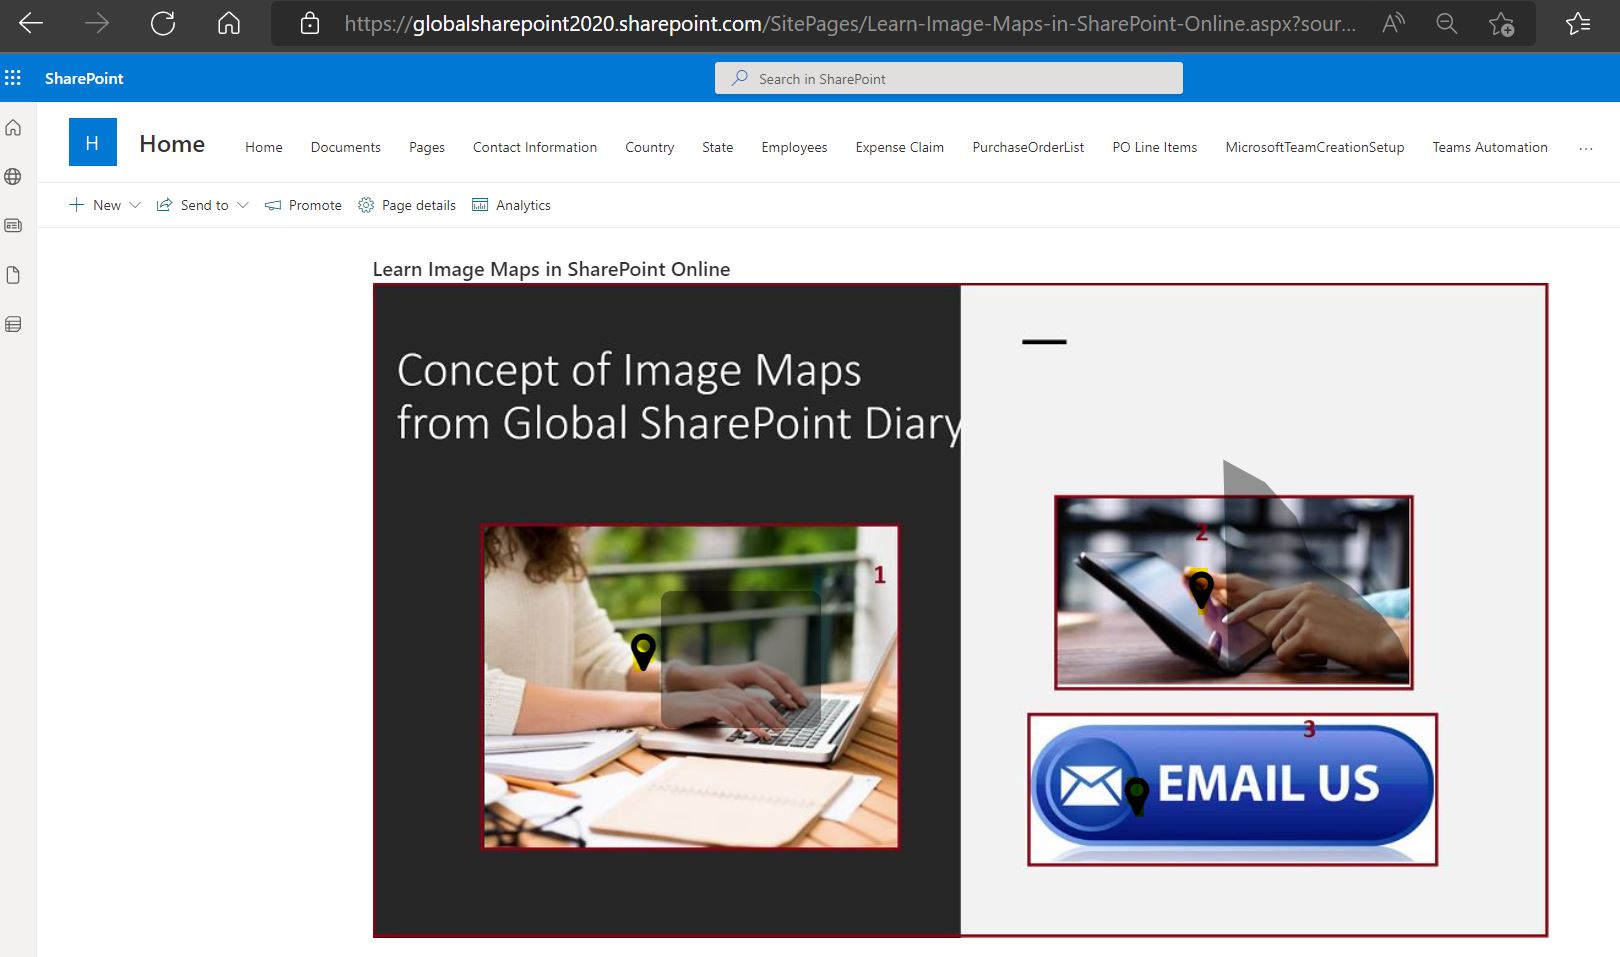Image resolution: width=1620 pixels, height=957 pixels.
Task: Click the Search in SharePoint field
Action: pyautogui.click(x=948, y=78)
